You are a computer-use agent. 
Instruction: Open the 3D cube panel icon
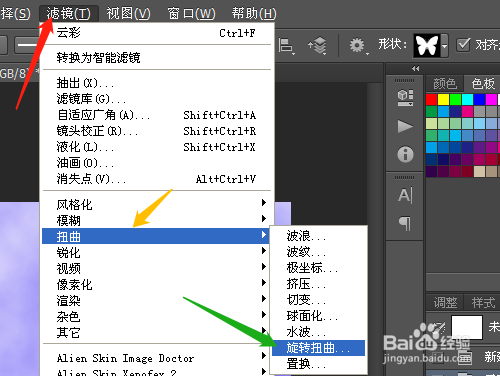coord(405,98)
